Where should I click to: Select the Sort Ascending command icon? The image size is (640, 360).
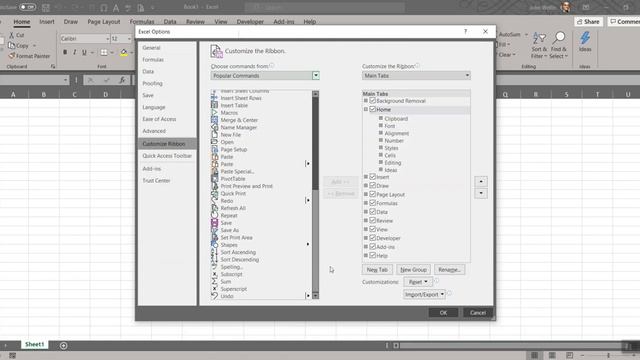coord(214,252)
